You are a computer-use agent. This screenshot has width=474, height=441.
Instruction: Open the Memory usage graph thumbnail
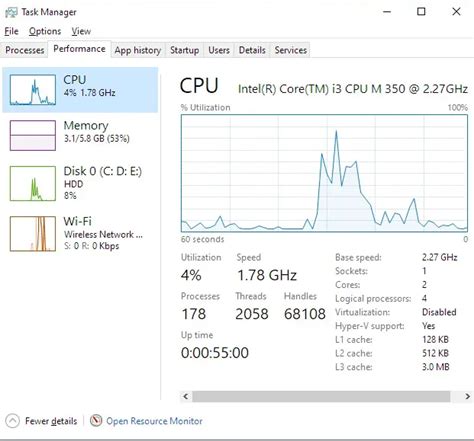tap(33, 135)
